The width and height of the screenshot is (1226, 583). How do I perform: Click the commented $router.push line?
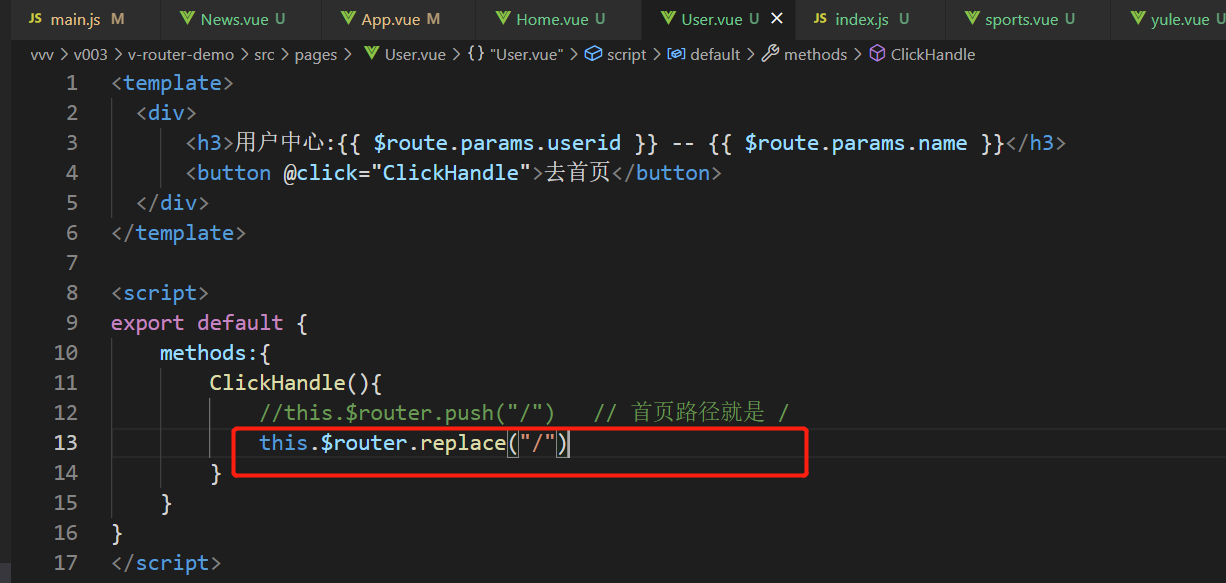click(407, 413)
